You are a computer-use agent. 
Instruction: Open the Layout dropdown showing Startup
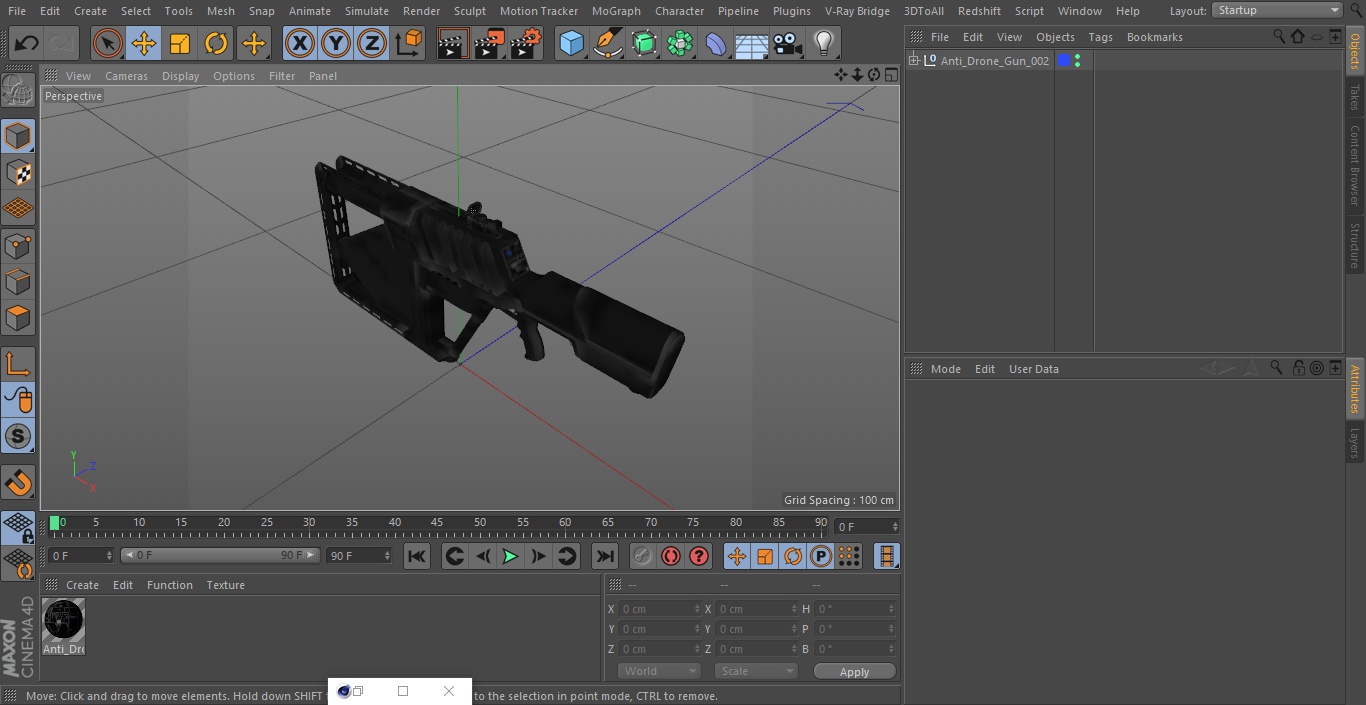[1277, 10]
